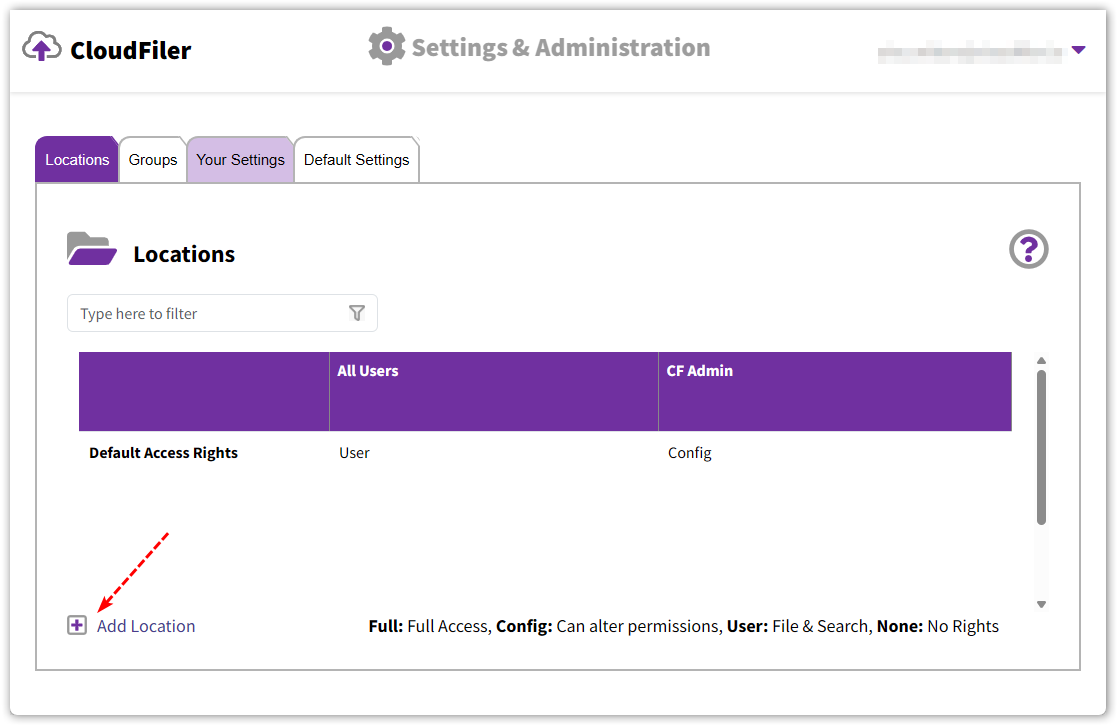Click the scrollbar down arrow in Locations table

pos(1041,604)
